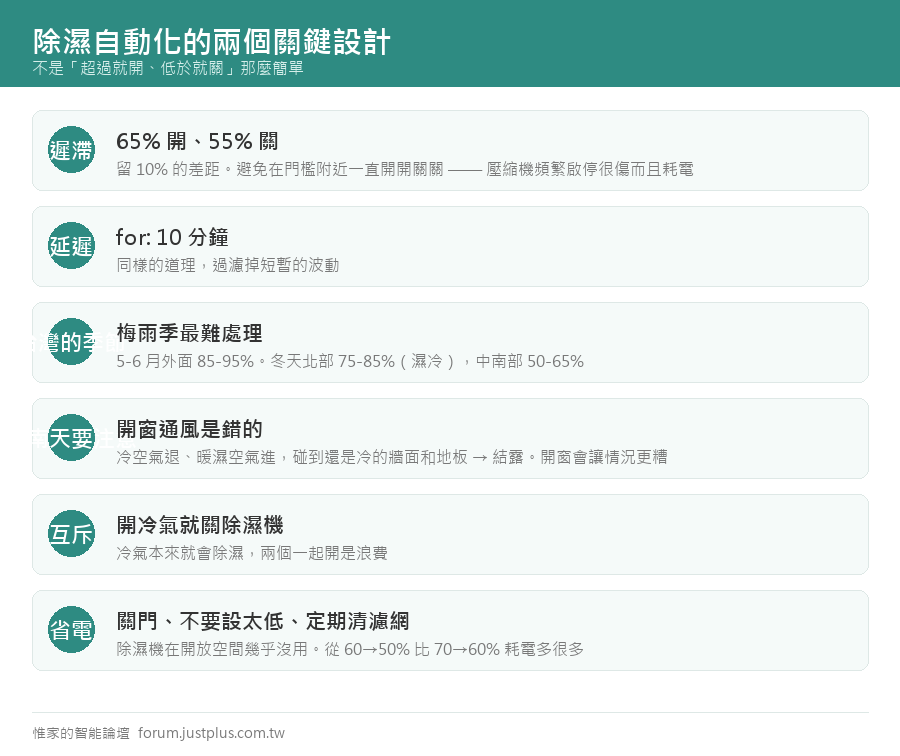Click the 梅雨季最難處理 card title

(x=189, y=333)
